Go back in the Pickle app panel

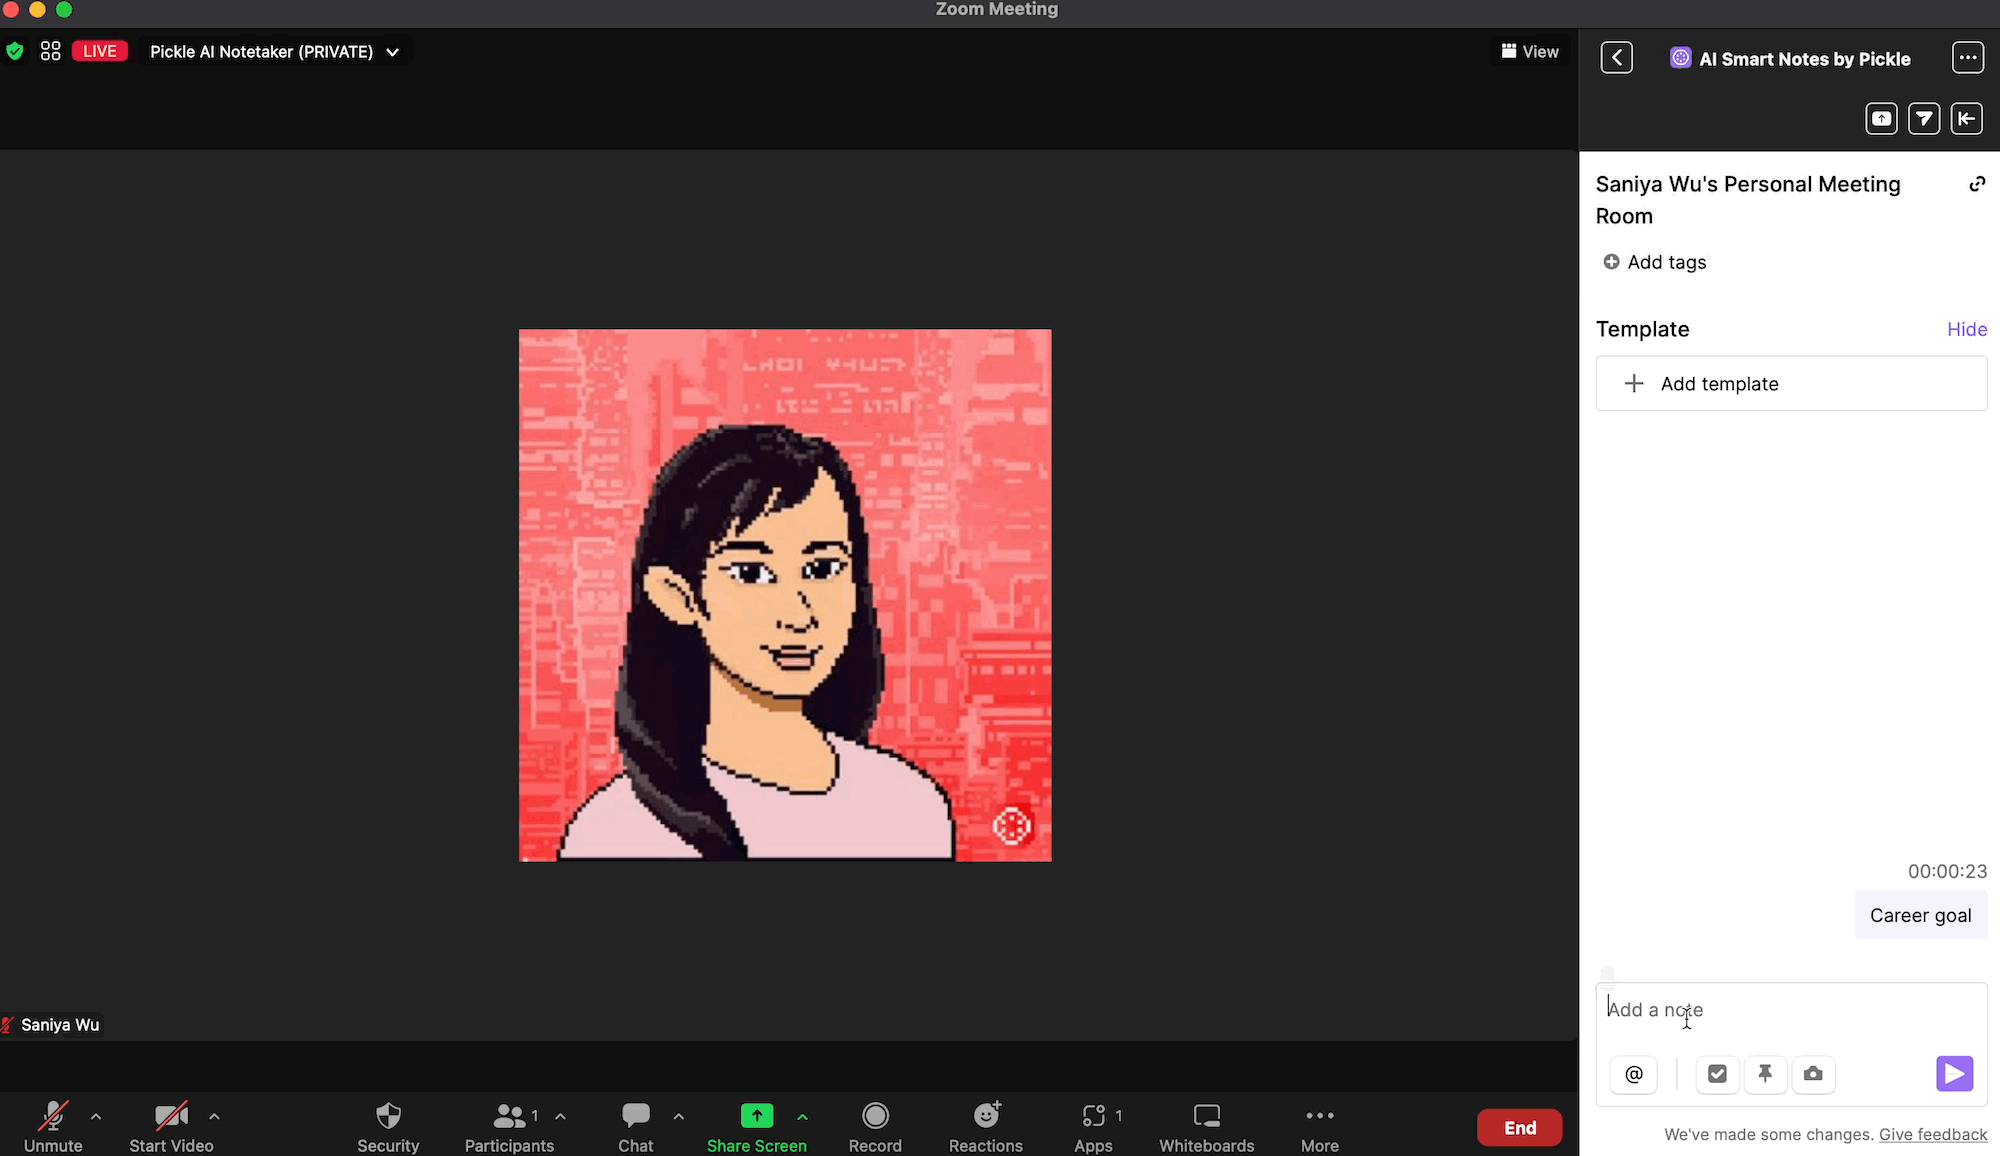click(1617, 58)
